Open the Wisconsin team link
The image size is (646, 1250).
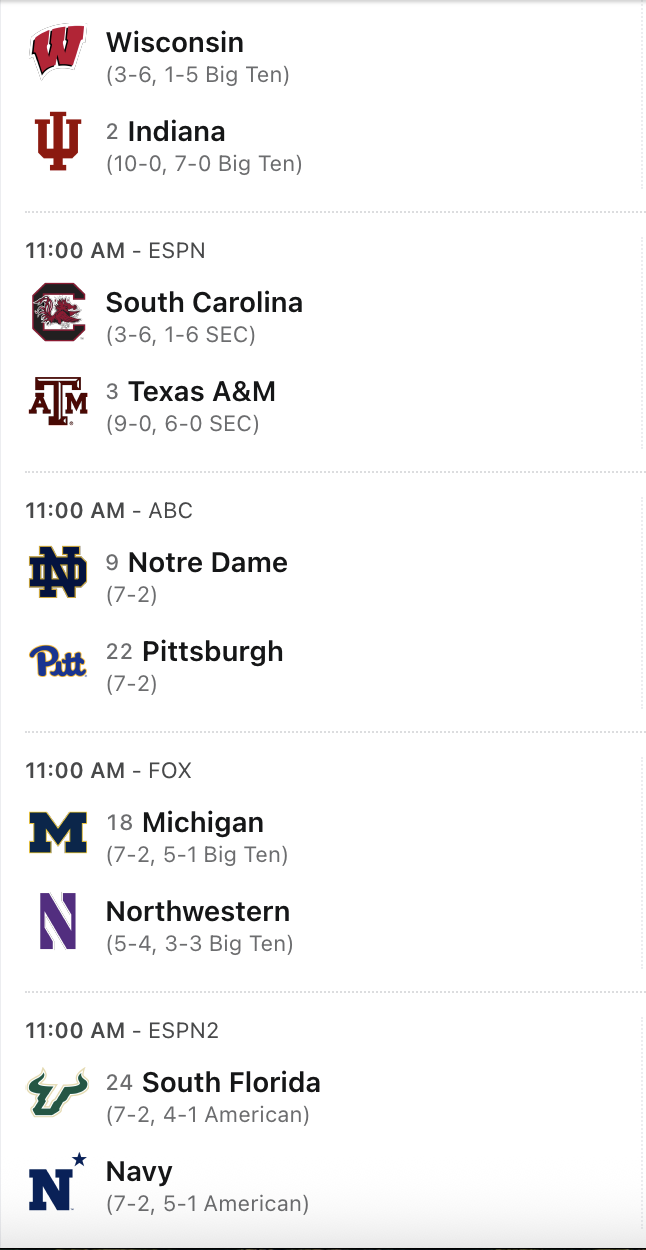pos(175,43)
